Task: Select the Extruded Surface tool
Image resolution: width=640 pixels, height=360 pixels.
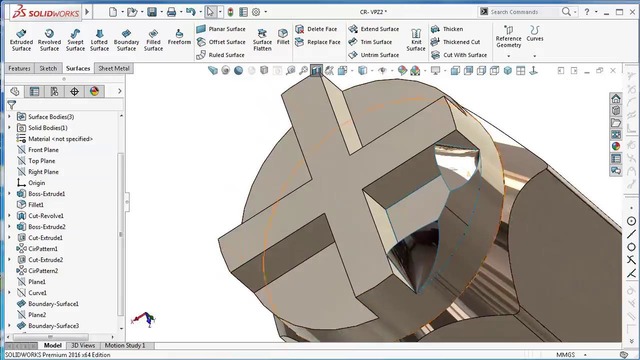Action: [x=21, y=40]
